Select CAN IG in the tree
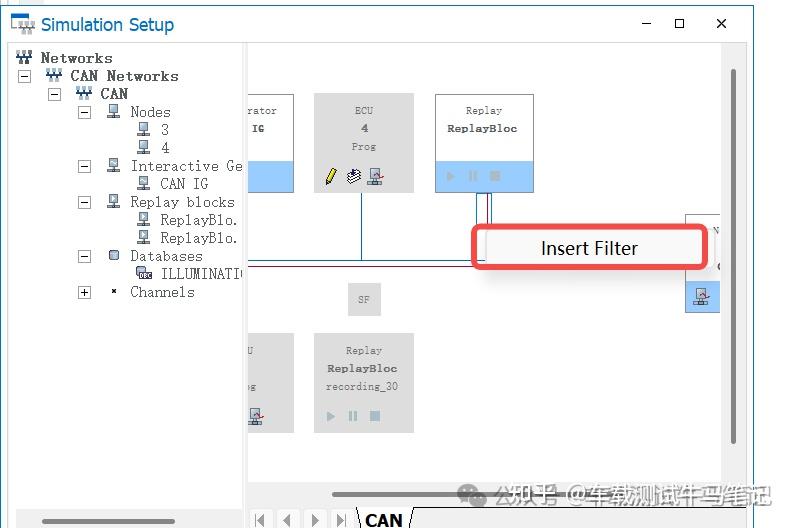The width and height of the screenshot is (792, 528). click(x=184, y=184)
